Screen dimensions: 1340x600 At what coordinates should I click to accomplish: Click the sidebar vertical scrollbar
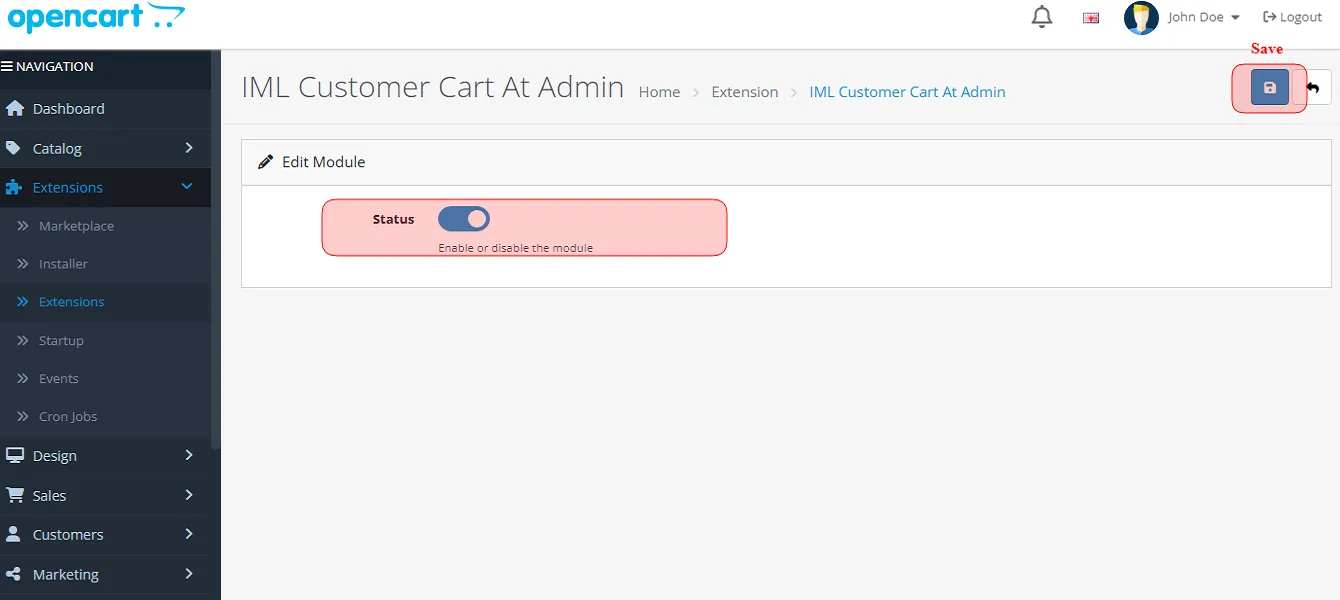pos(215,250)
